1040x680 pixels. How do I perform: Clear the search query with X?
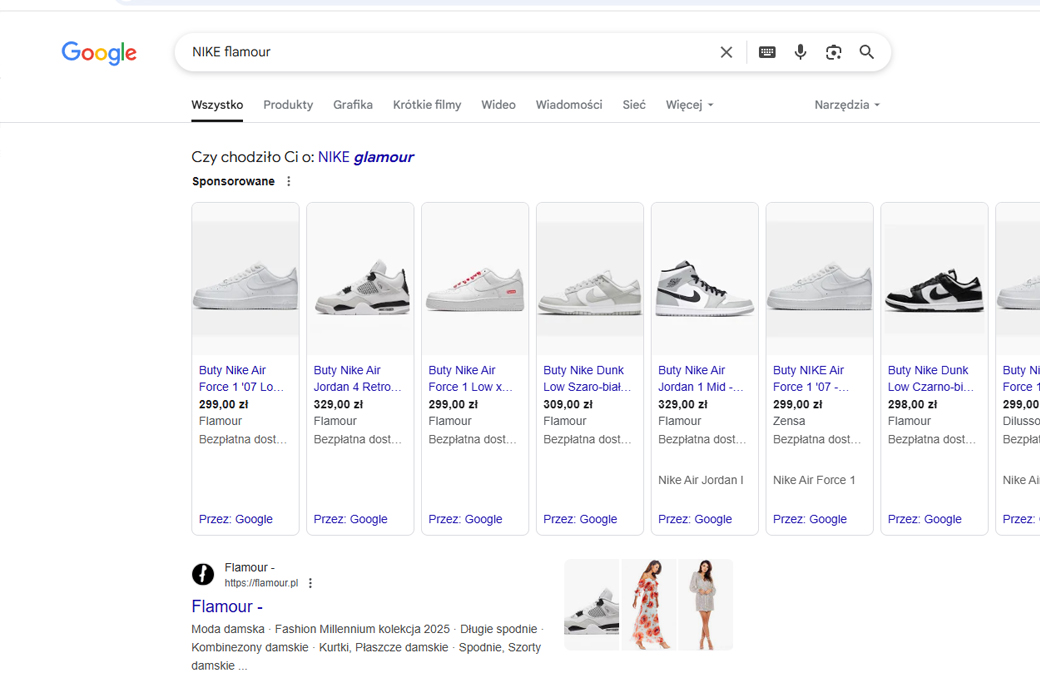tap(726, 52)
